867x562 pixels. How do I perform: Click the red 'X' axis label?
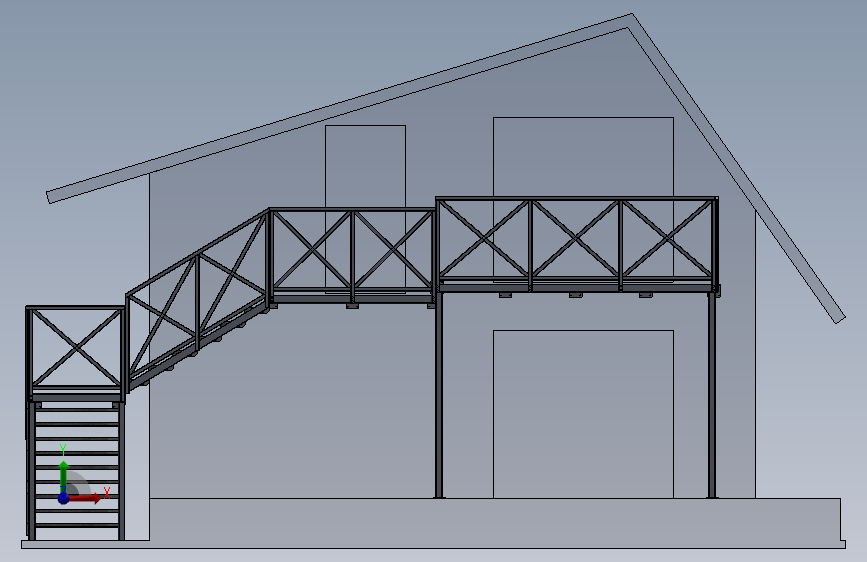tap(107, 492)
